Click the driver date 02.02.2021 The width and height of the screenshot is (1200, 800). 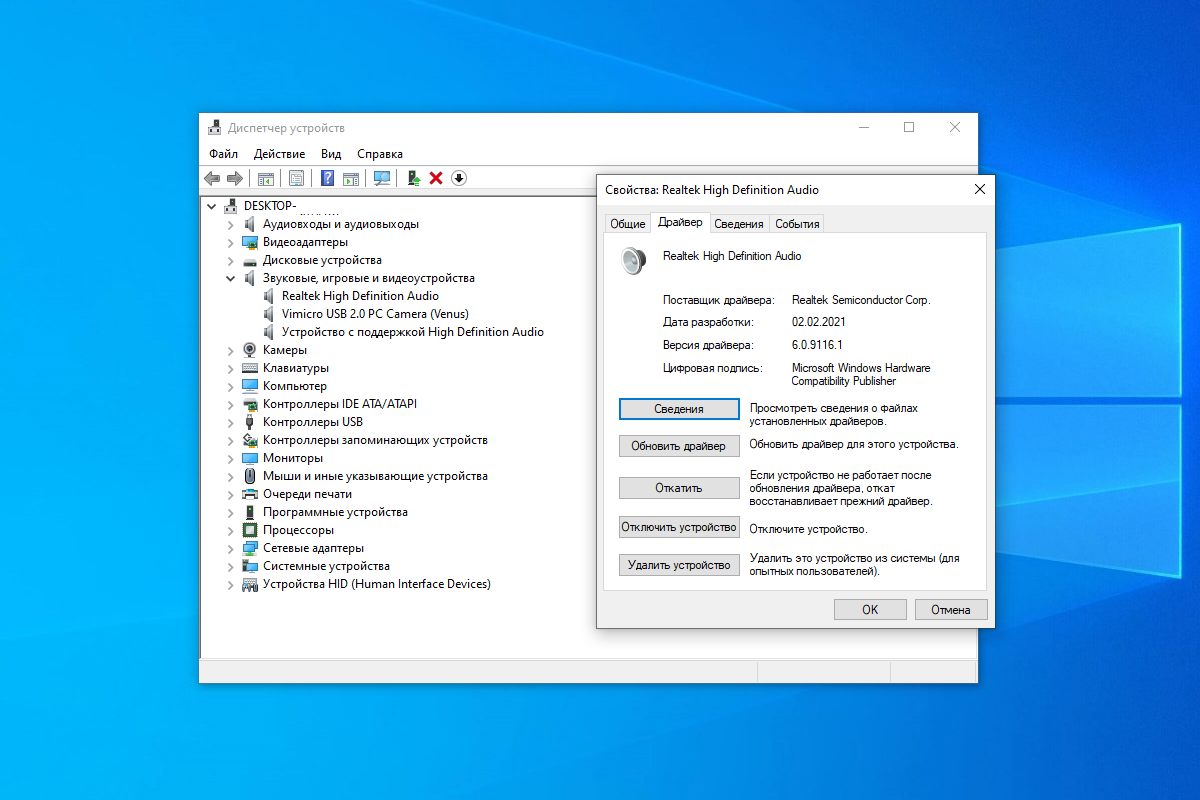(819, 322)
